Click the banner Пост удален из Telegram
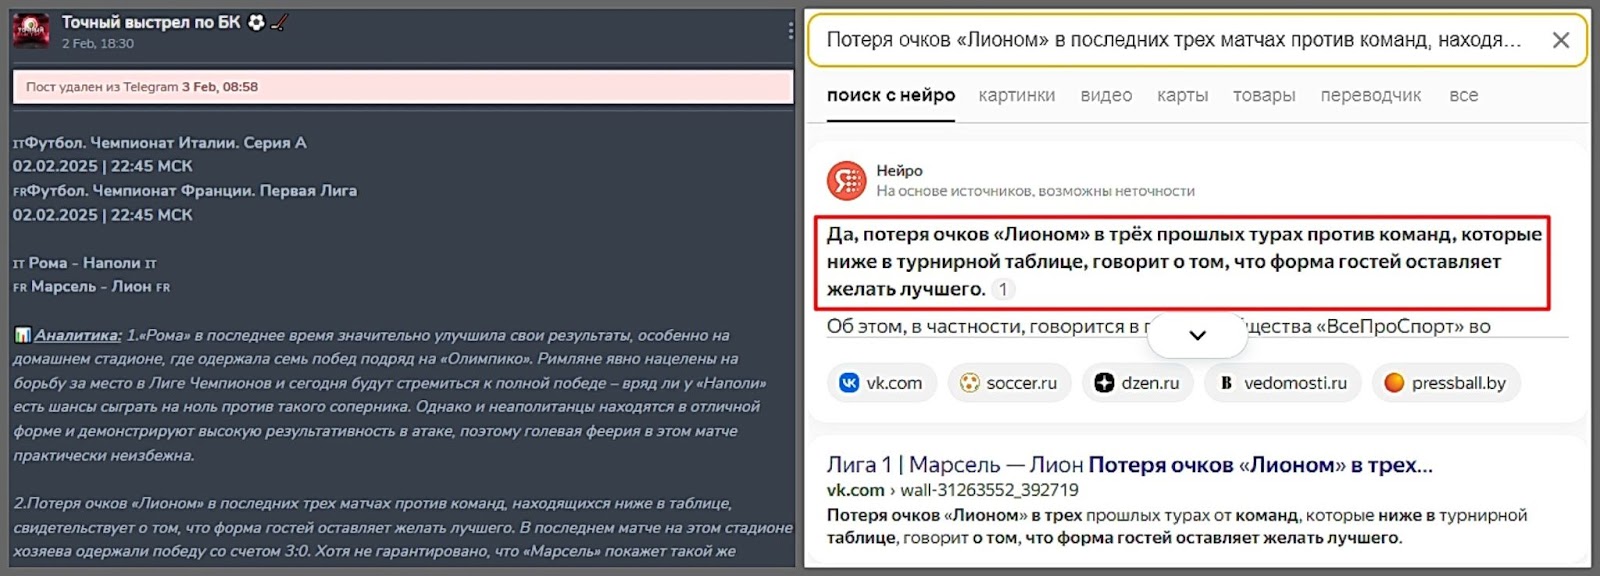The image size is (1600, 576). click(x=403, y=87)
